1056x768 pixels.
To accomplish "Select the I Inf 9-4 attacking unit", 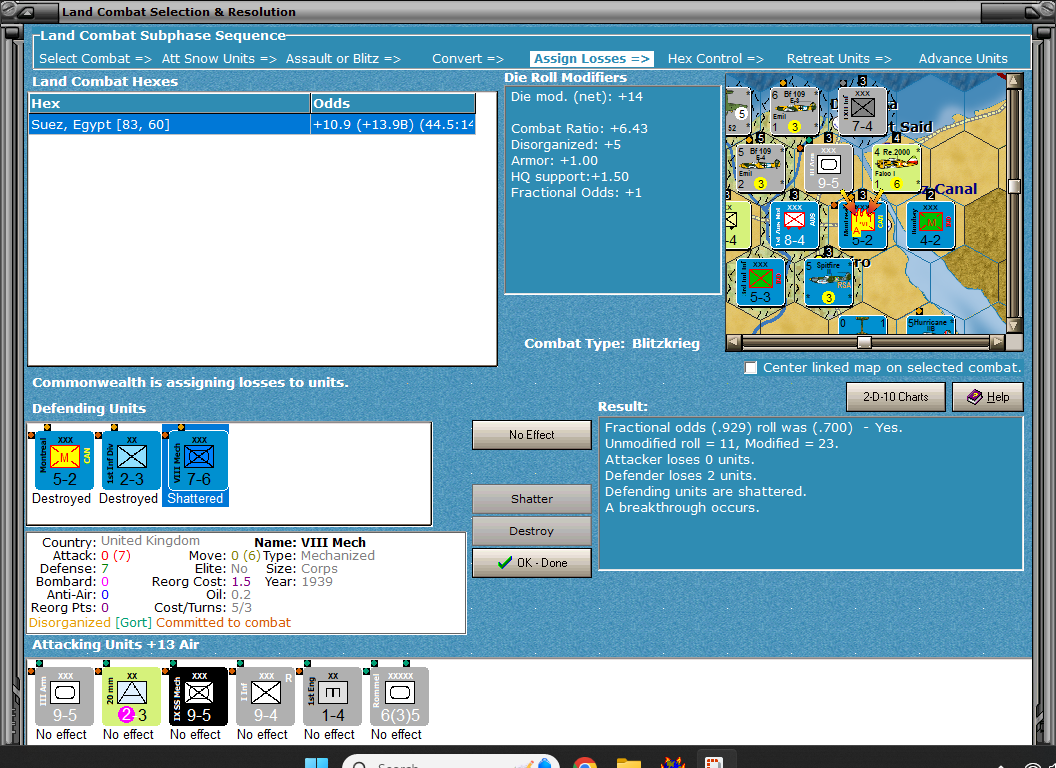I will [265, 697].
